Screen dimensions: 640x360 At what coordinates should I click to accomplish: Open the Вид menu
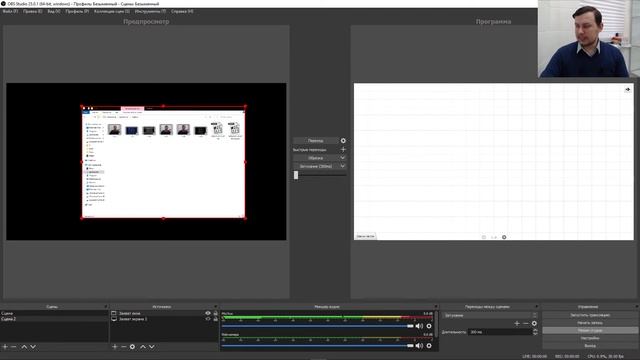pos(54,11)
